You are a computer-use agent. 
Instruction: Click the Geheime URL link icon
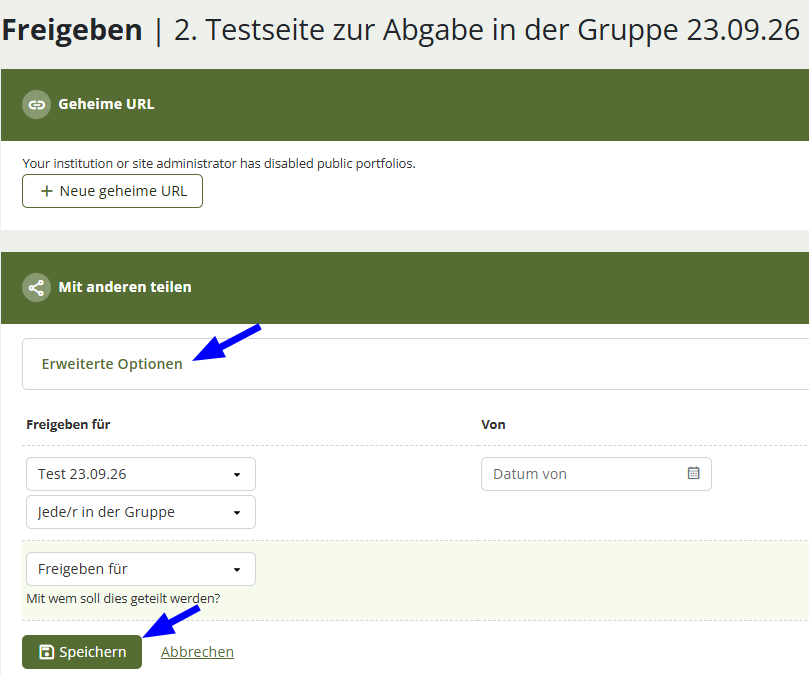click(36, 105)
